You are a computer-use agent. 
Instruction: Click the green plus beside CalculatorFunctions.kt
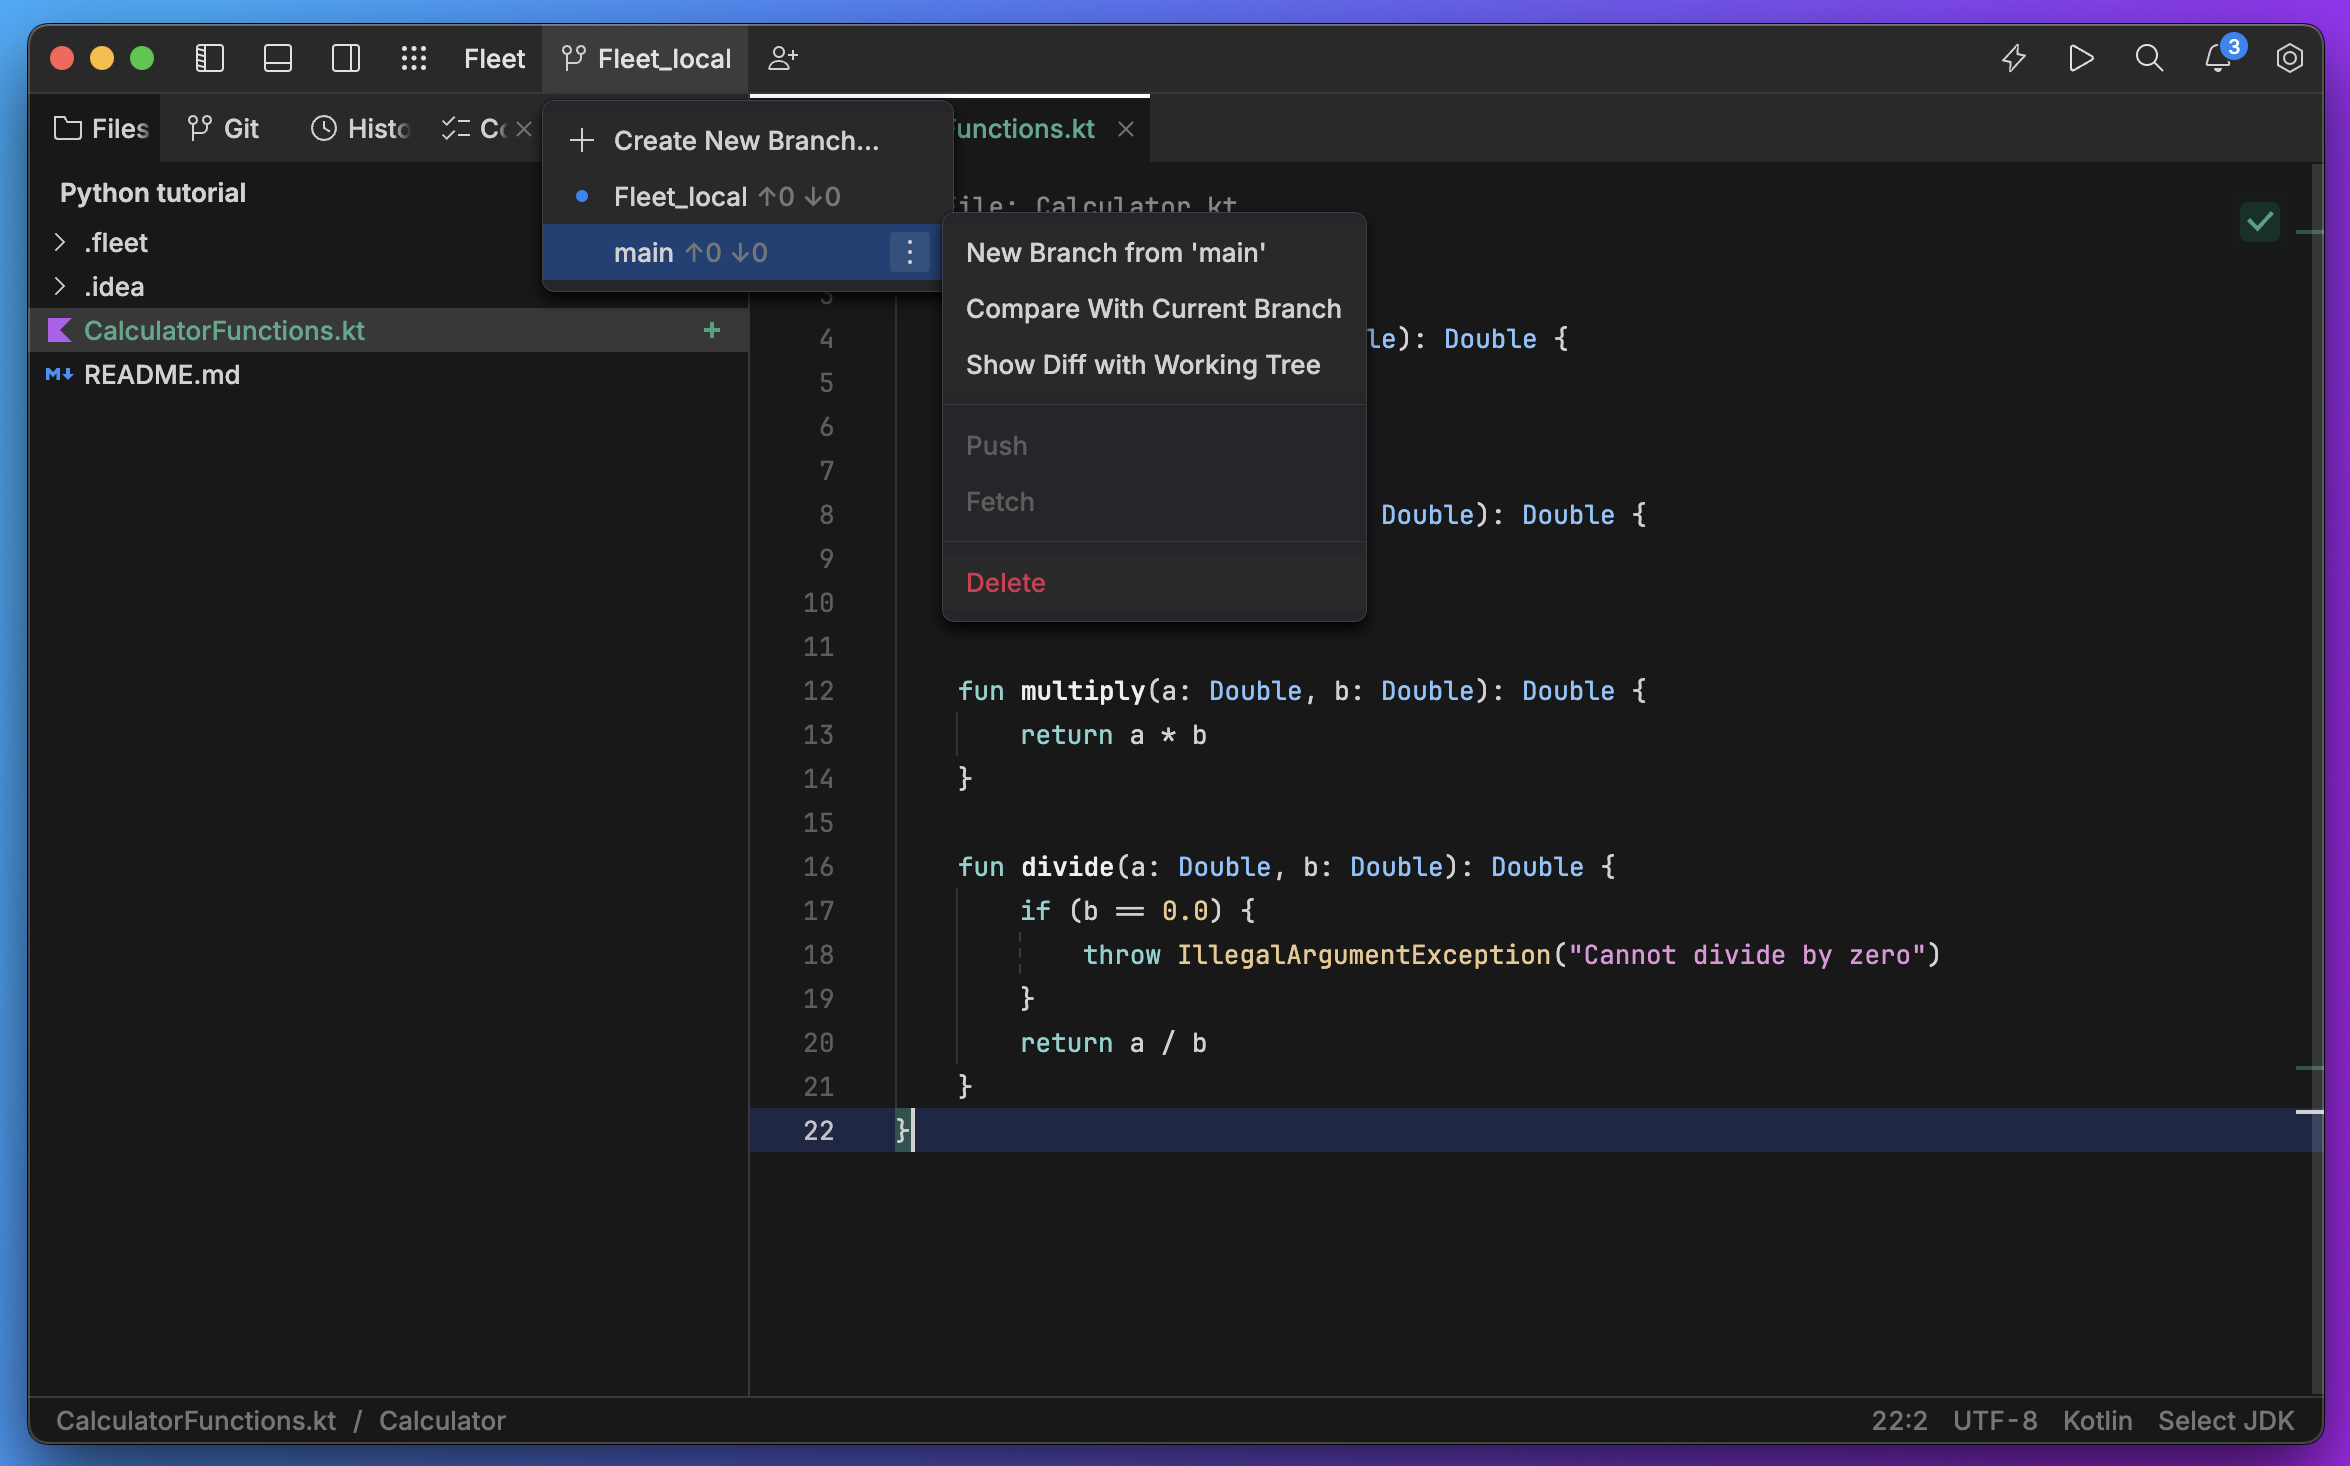tap(712, 330)
